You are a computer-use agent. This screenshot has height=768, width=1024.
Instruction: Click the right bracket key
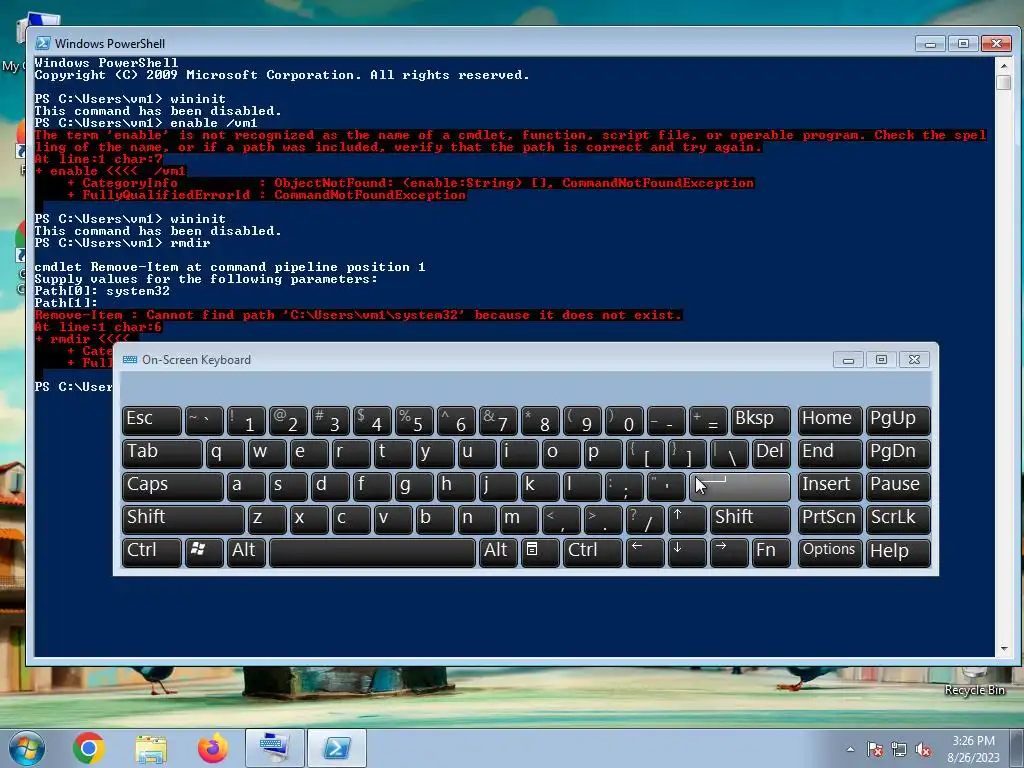(x=686, y=453)
